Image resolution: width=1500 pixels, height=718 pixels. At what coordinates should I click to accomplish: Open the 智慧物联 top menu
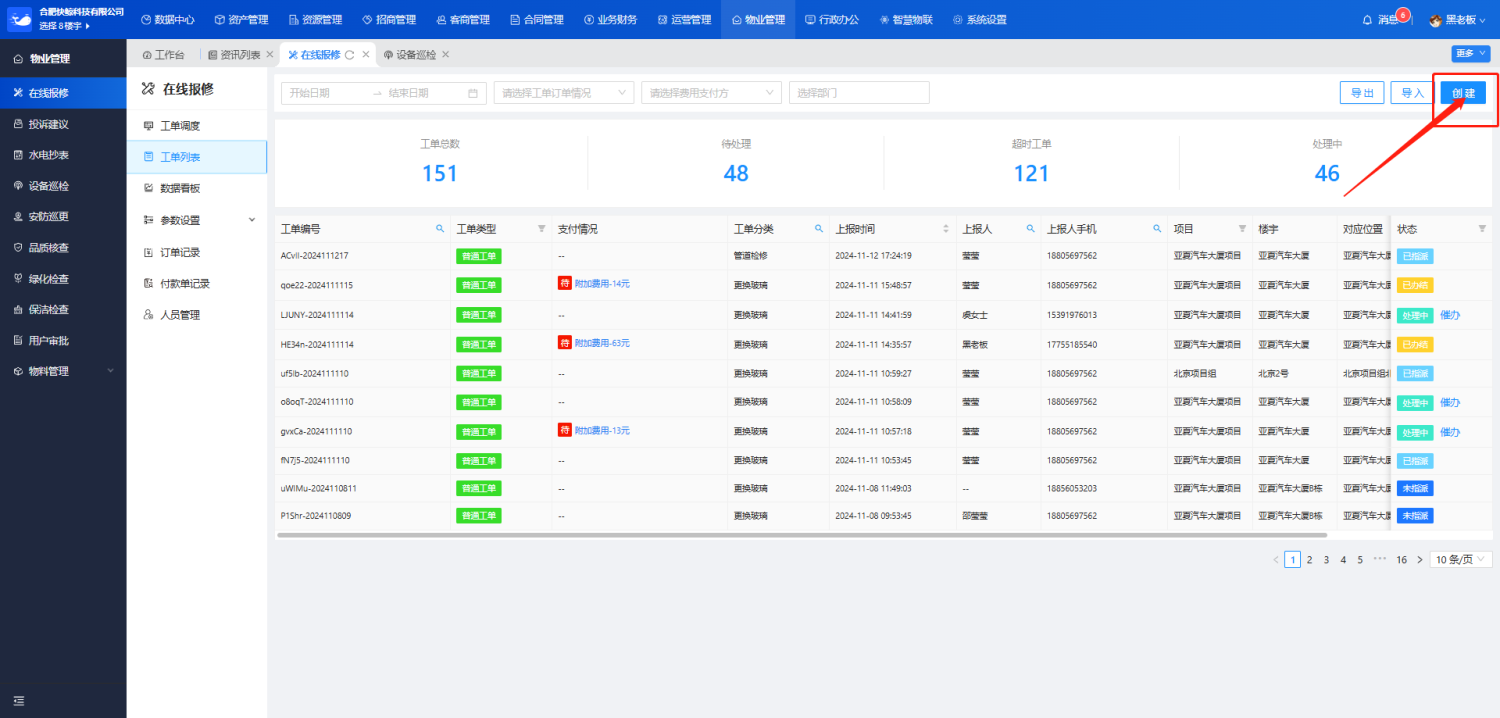click(x=906, y=20)
